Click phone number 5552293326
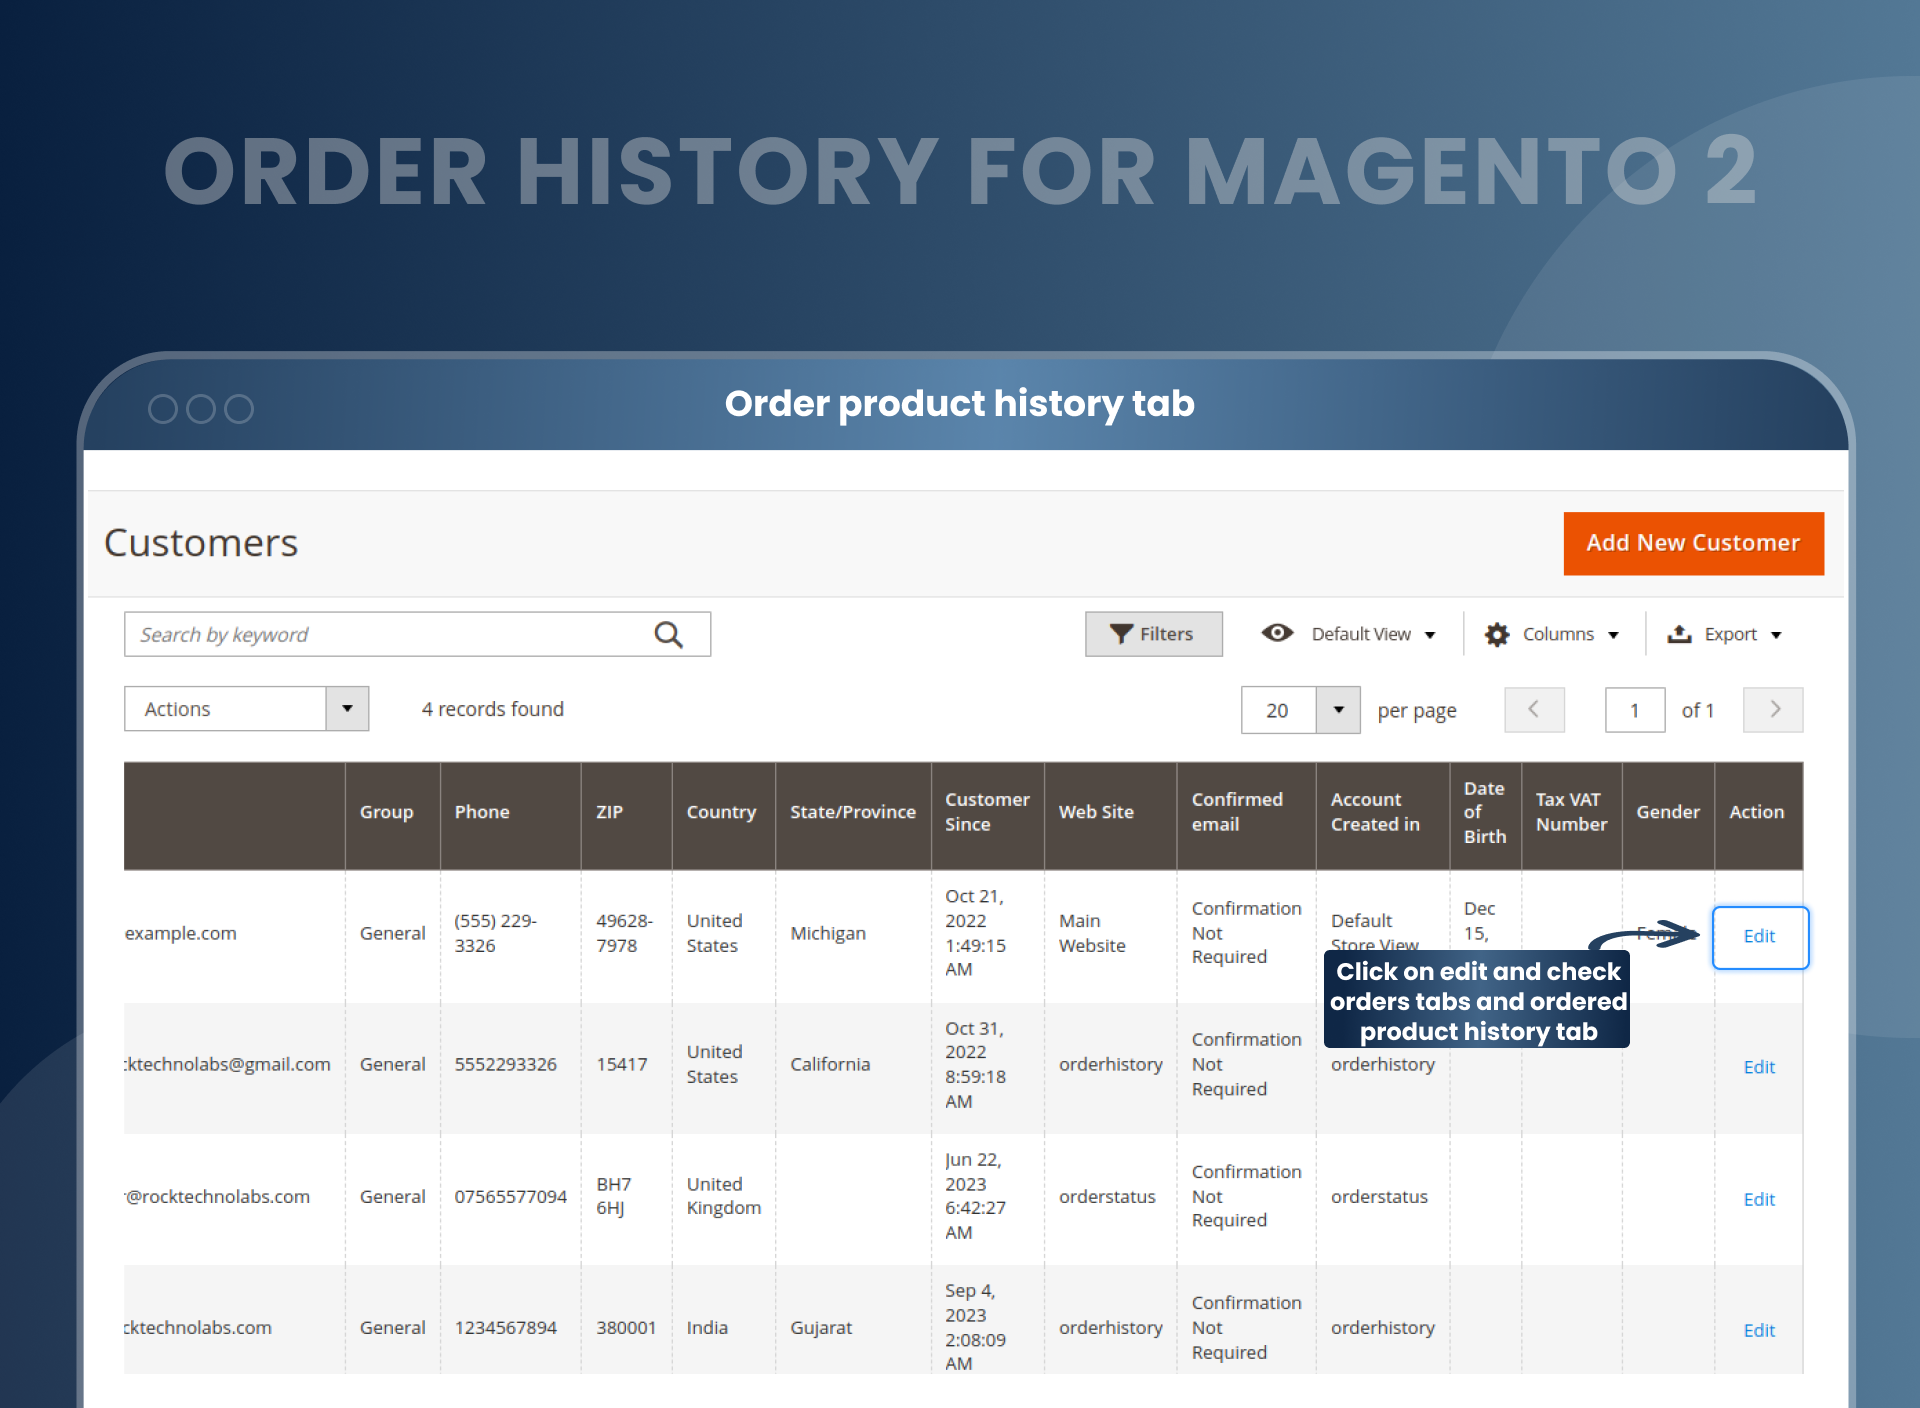This screenshot has height=1408, width=1920. click(505, 1064)
